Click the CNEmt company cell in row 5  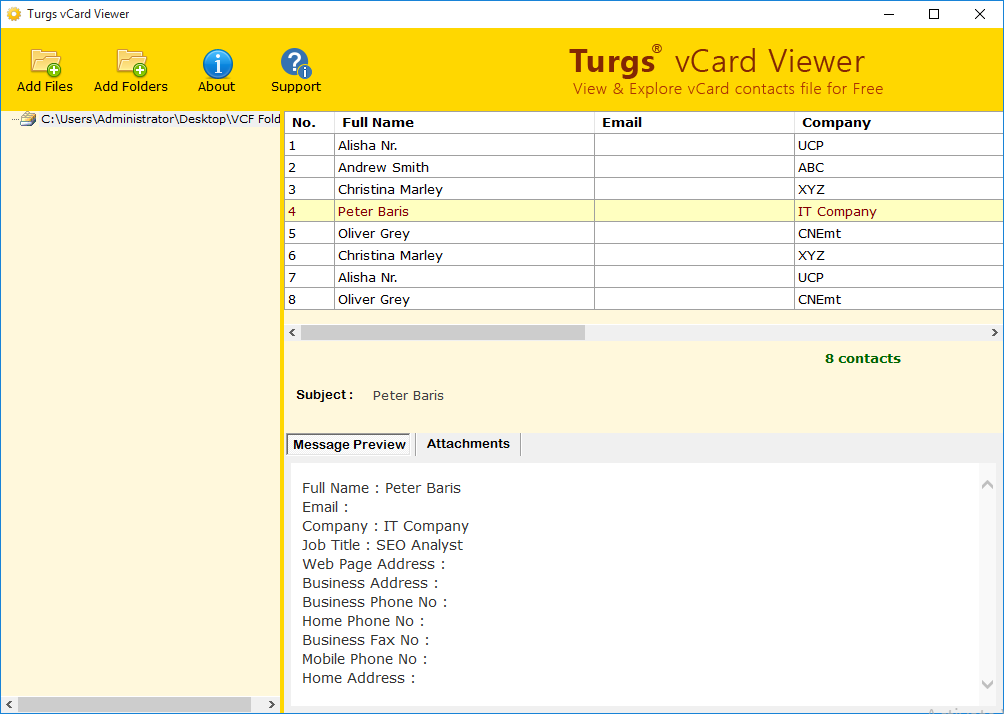899,233
